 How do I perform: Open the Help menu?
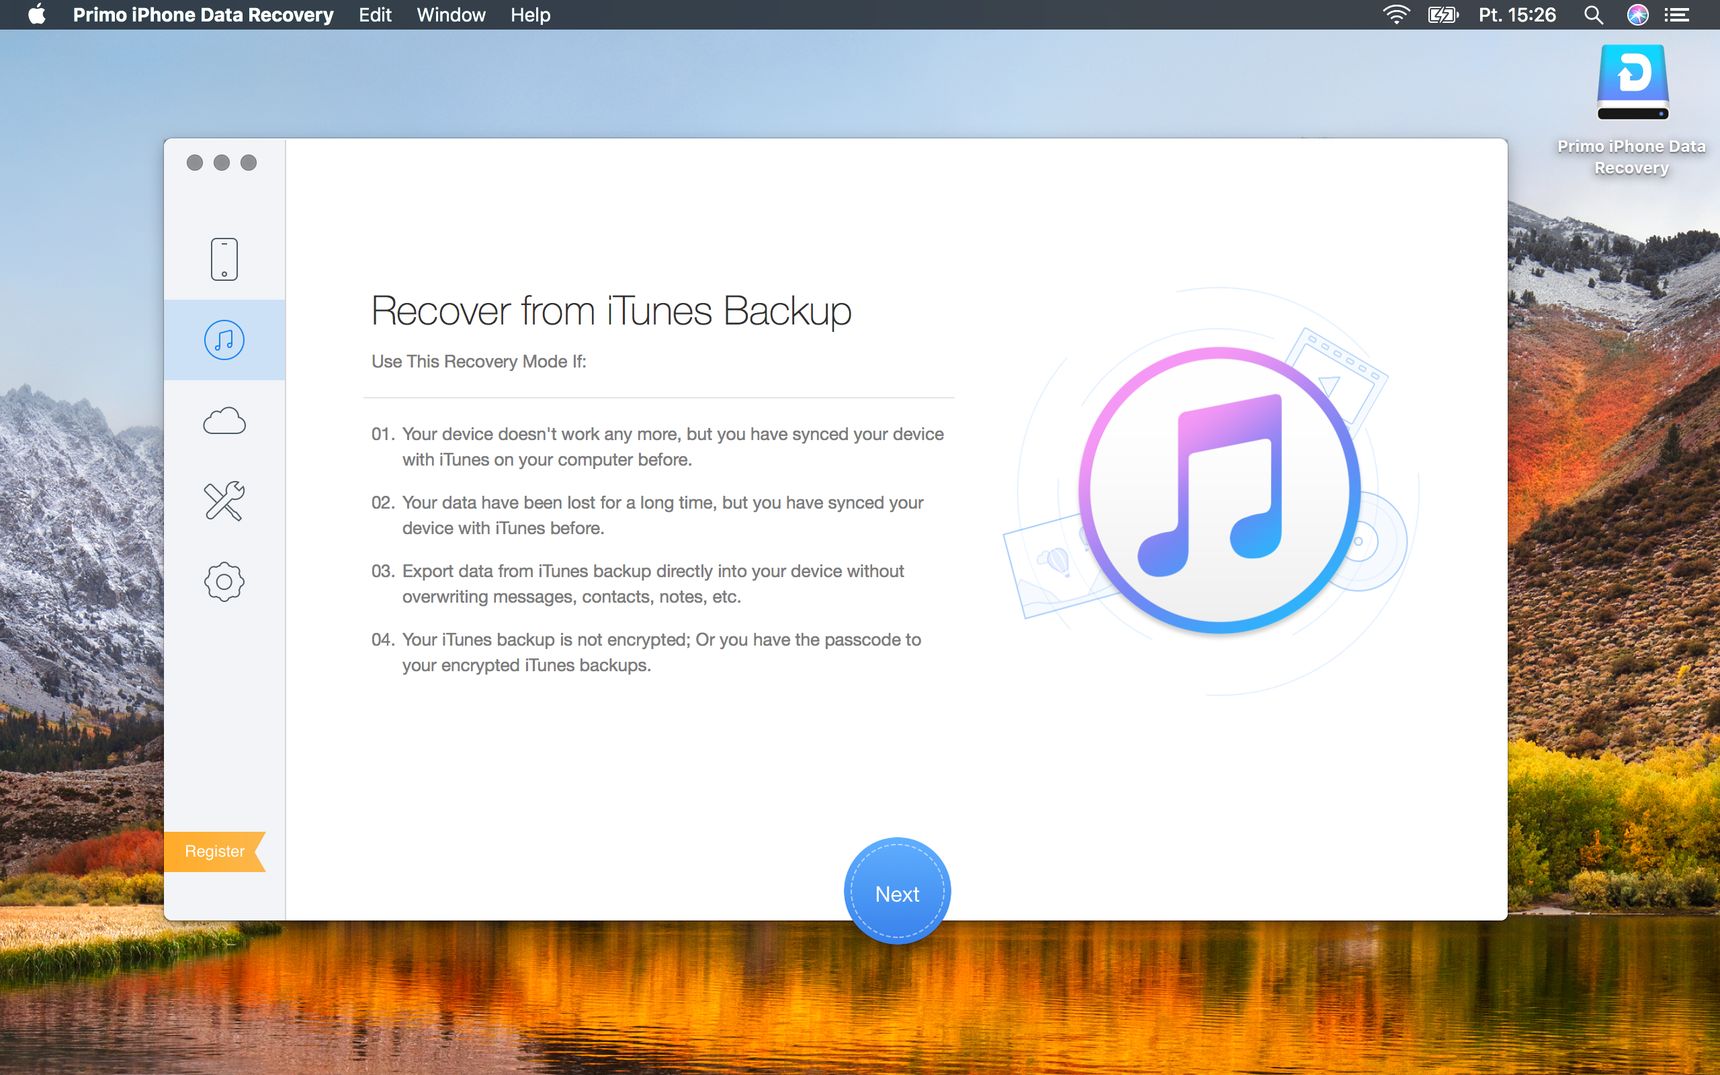[x=530, y=15]
